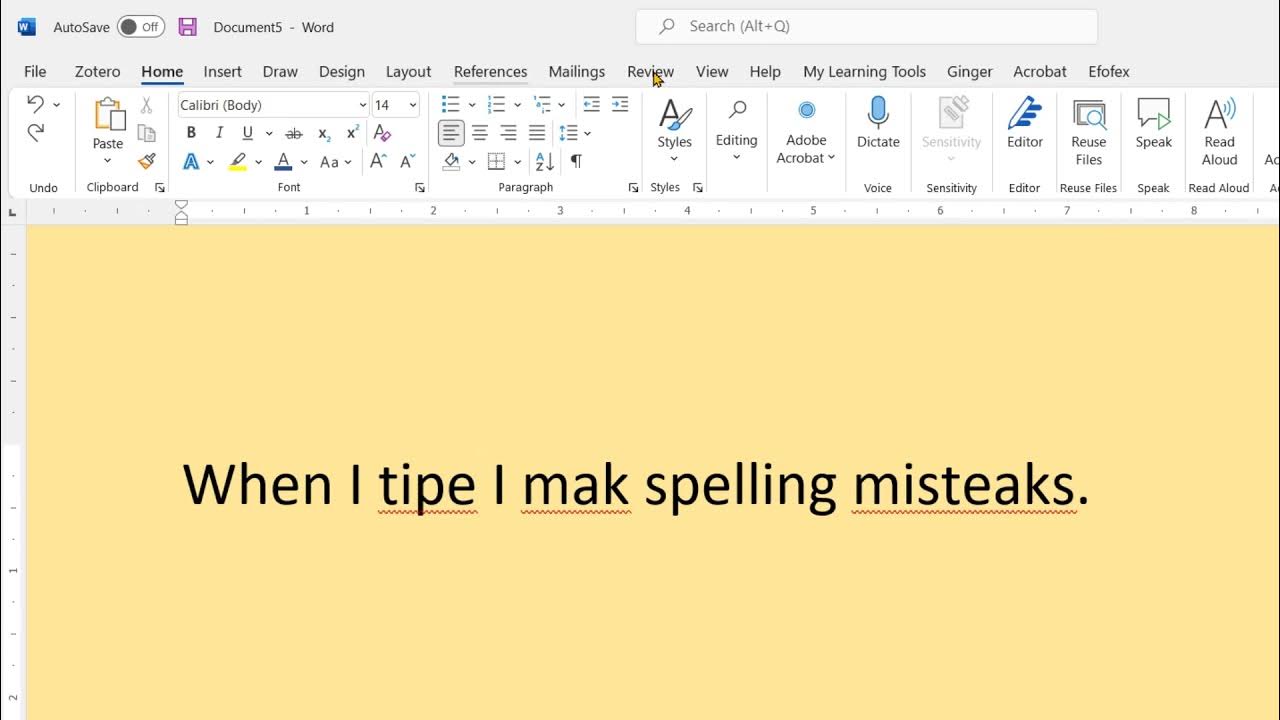Increase font size with Grow Font

pos(378,161)
